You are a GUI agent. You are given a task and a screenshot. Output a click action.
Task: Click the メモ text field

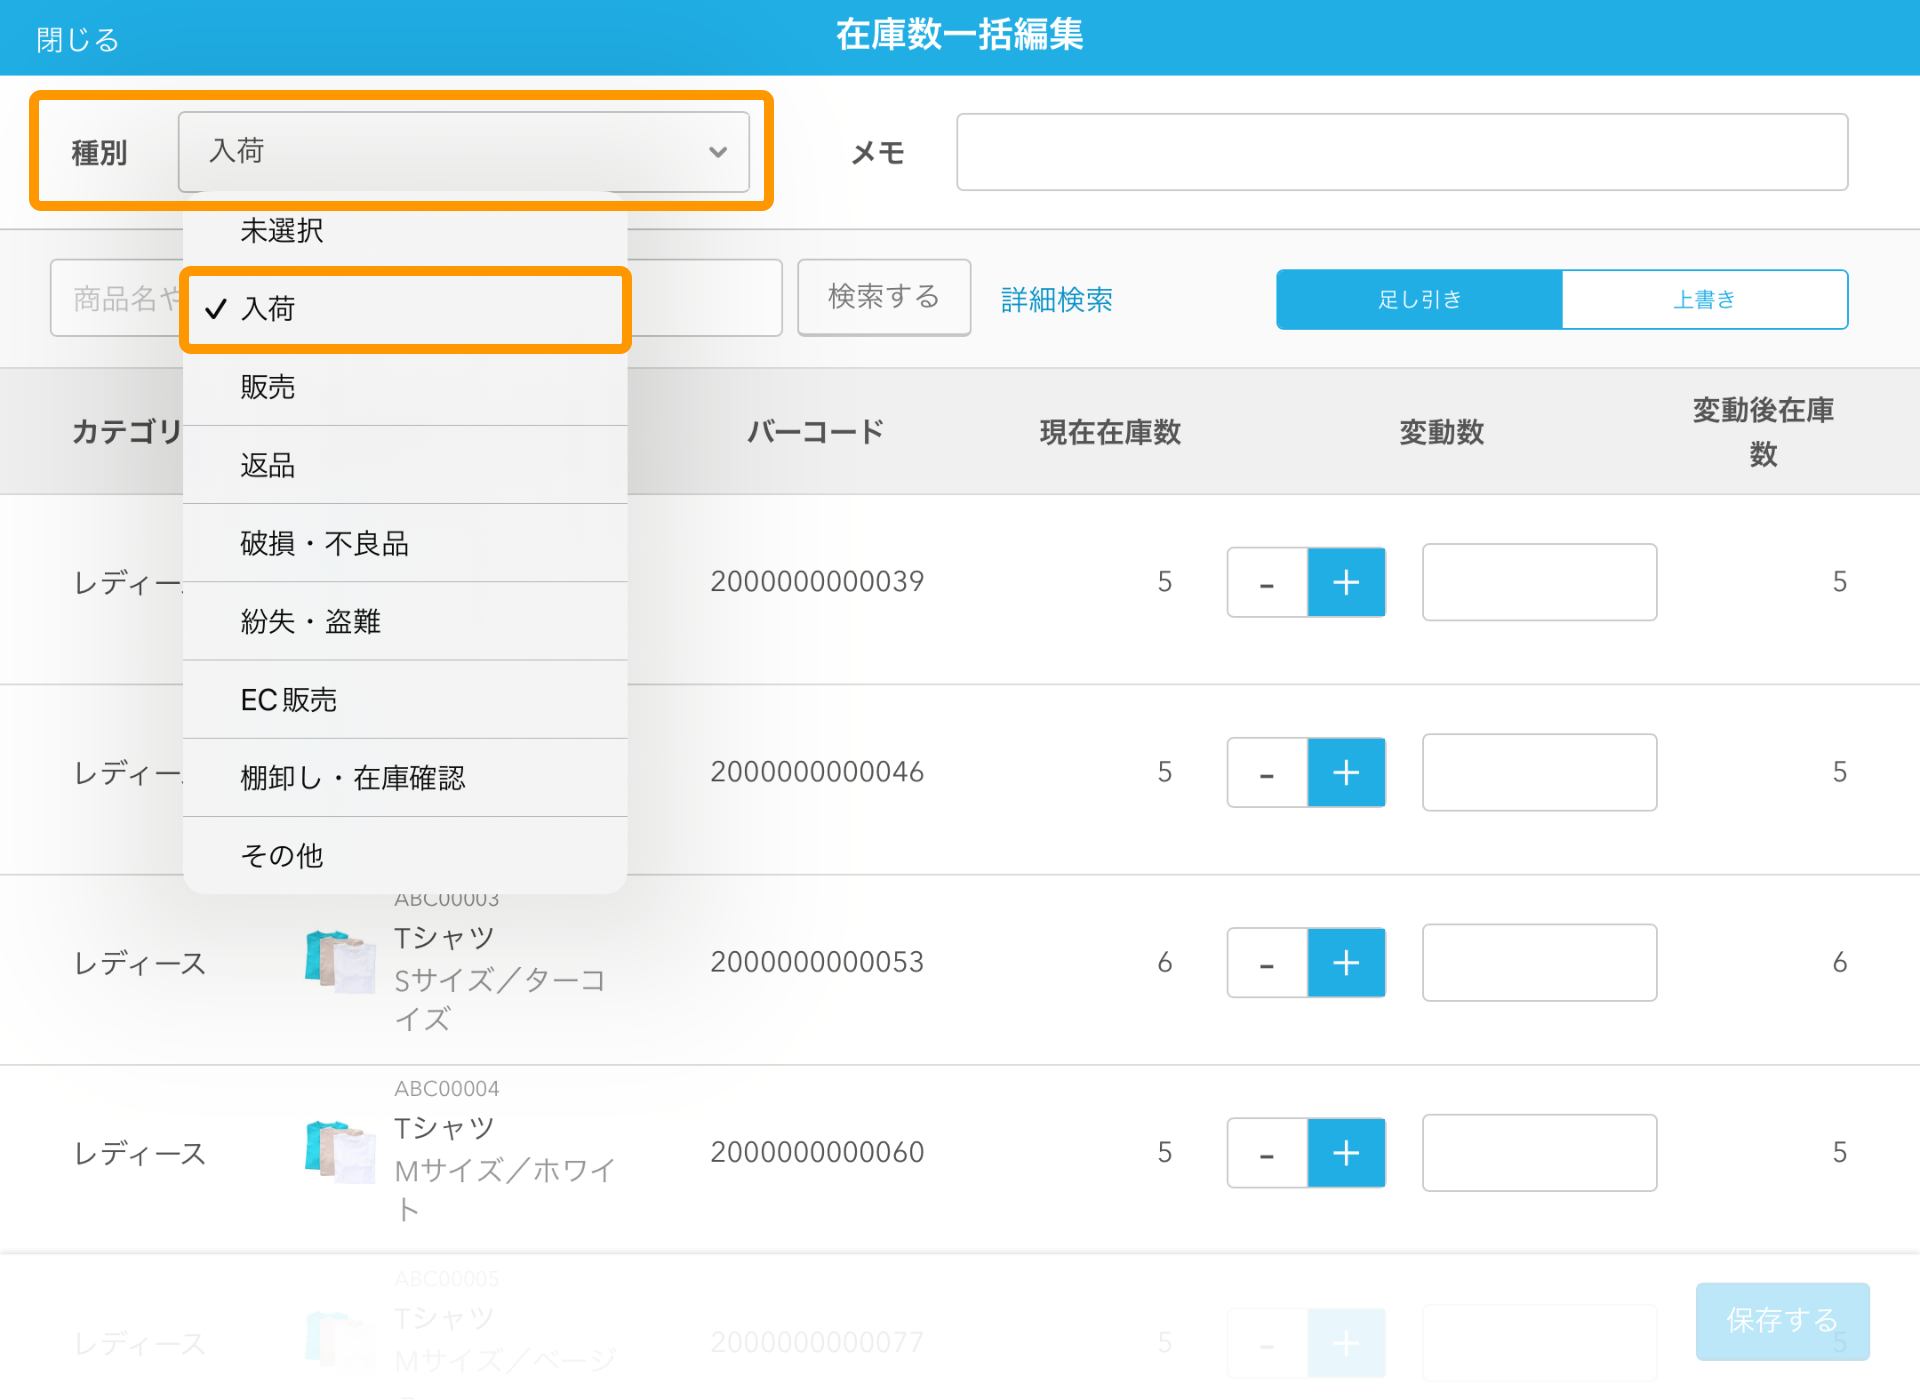coord(1401,152)
